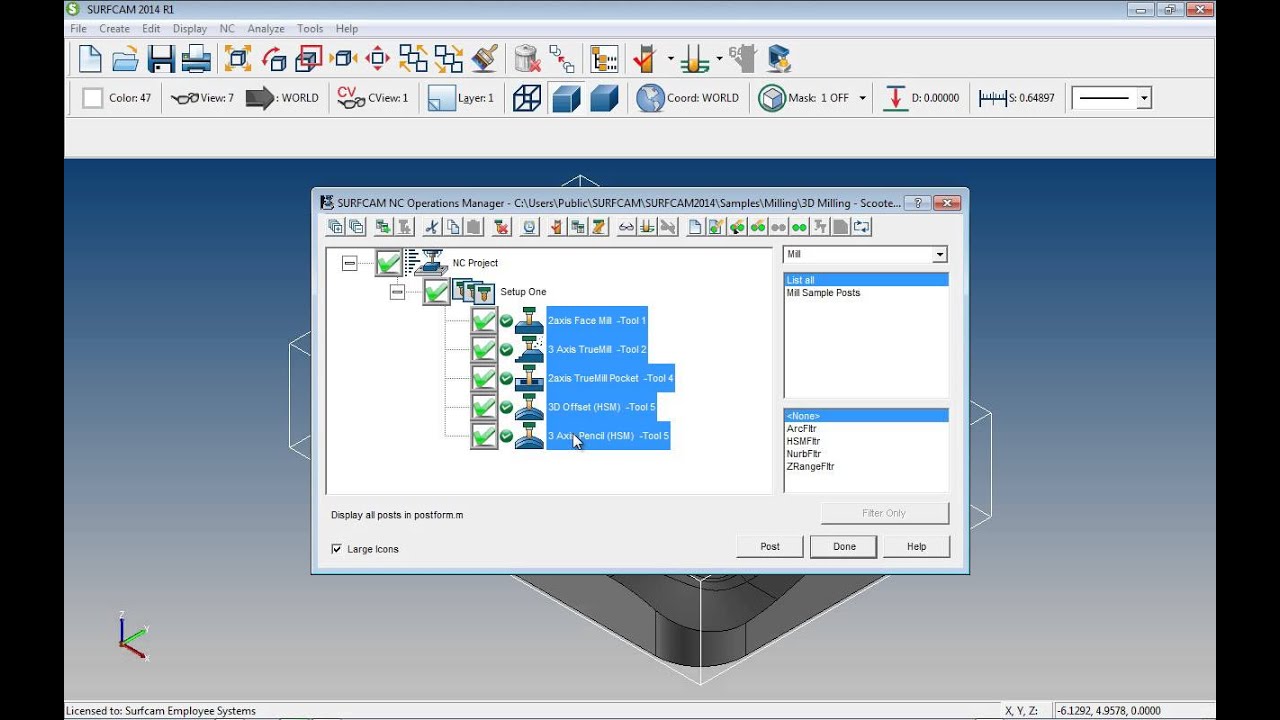
Task: Click the verify toolpath checkmark icon
Action: (645, 59)
